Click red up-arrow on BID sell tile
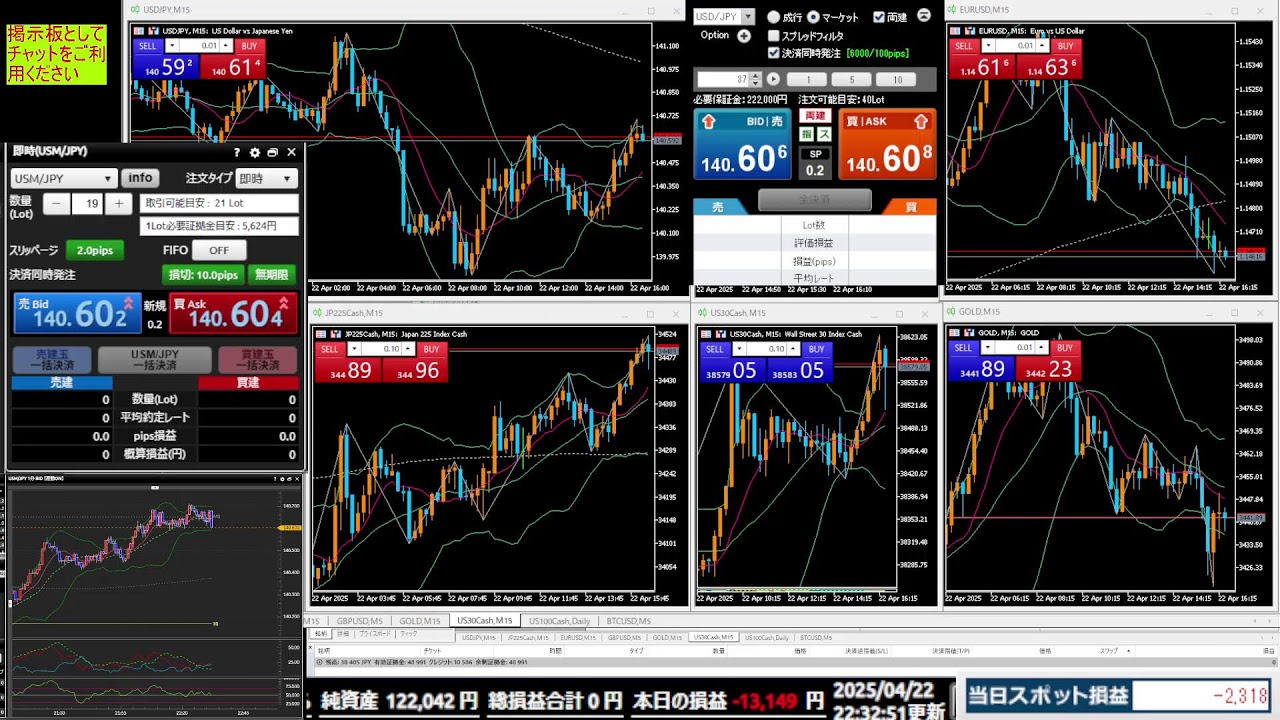 (x=710, y=122)
